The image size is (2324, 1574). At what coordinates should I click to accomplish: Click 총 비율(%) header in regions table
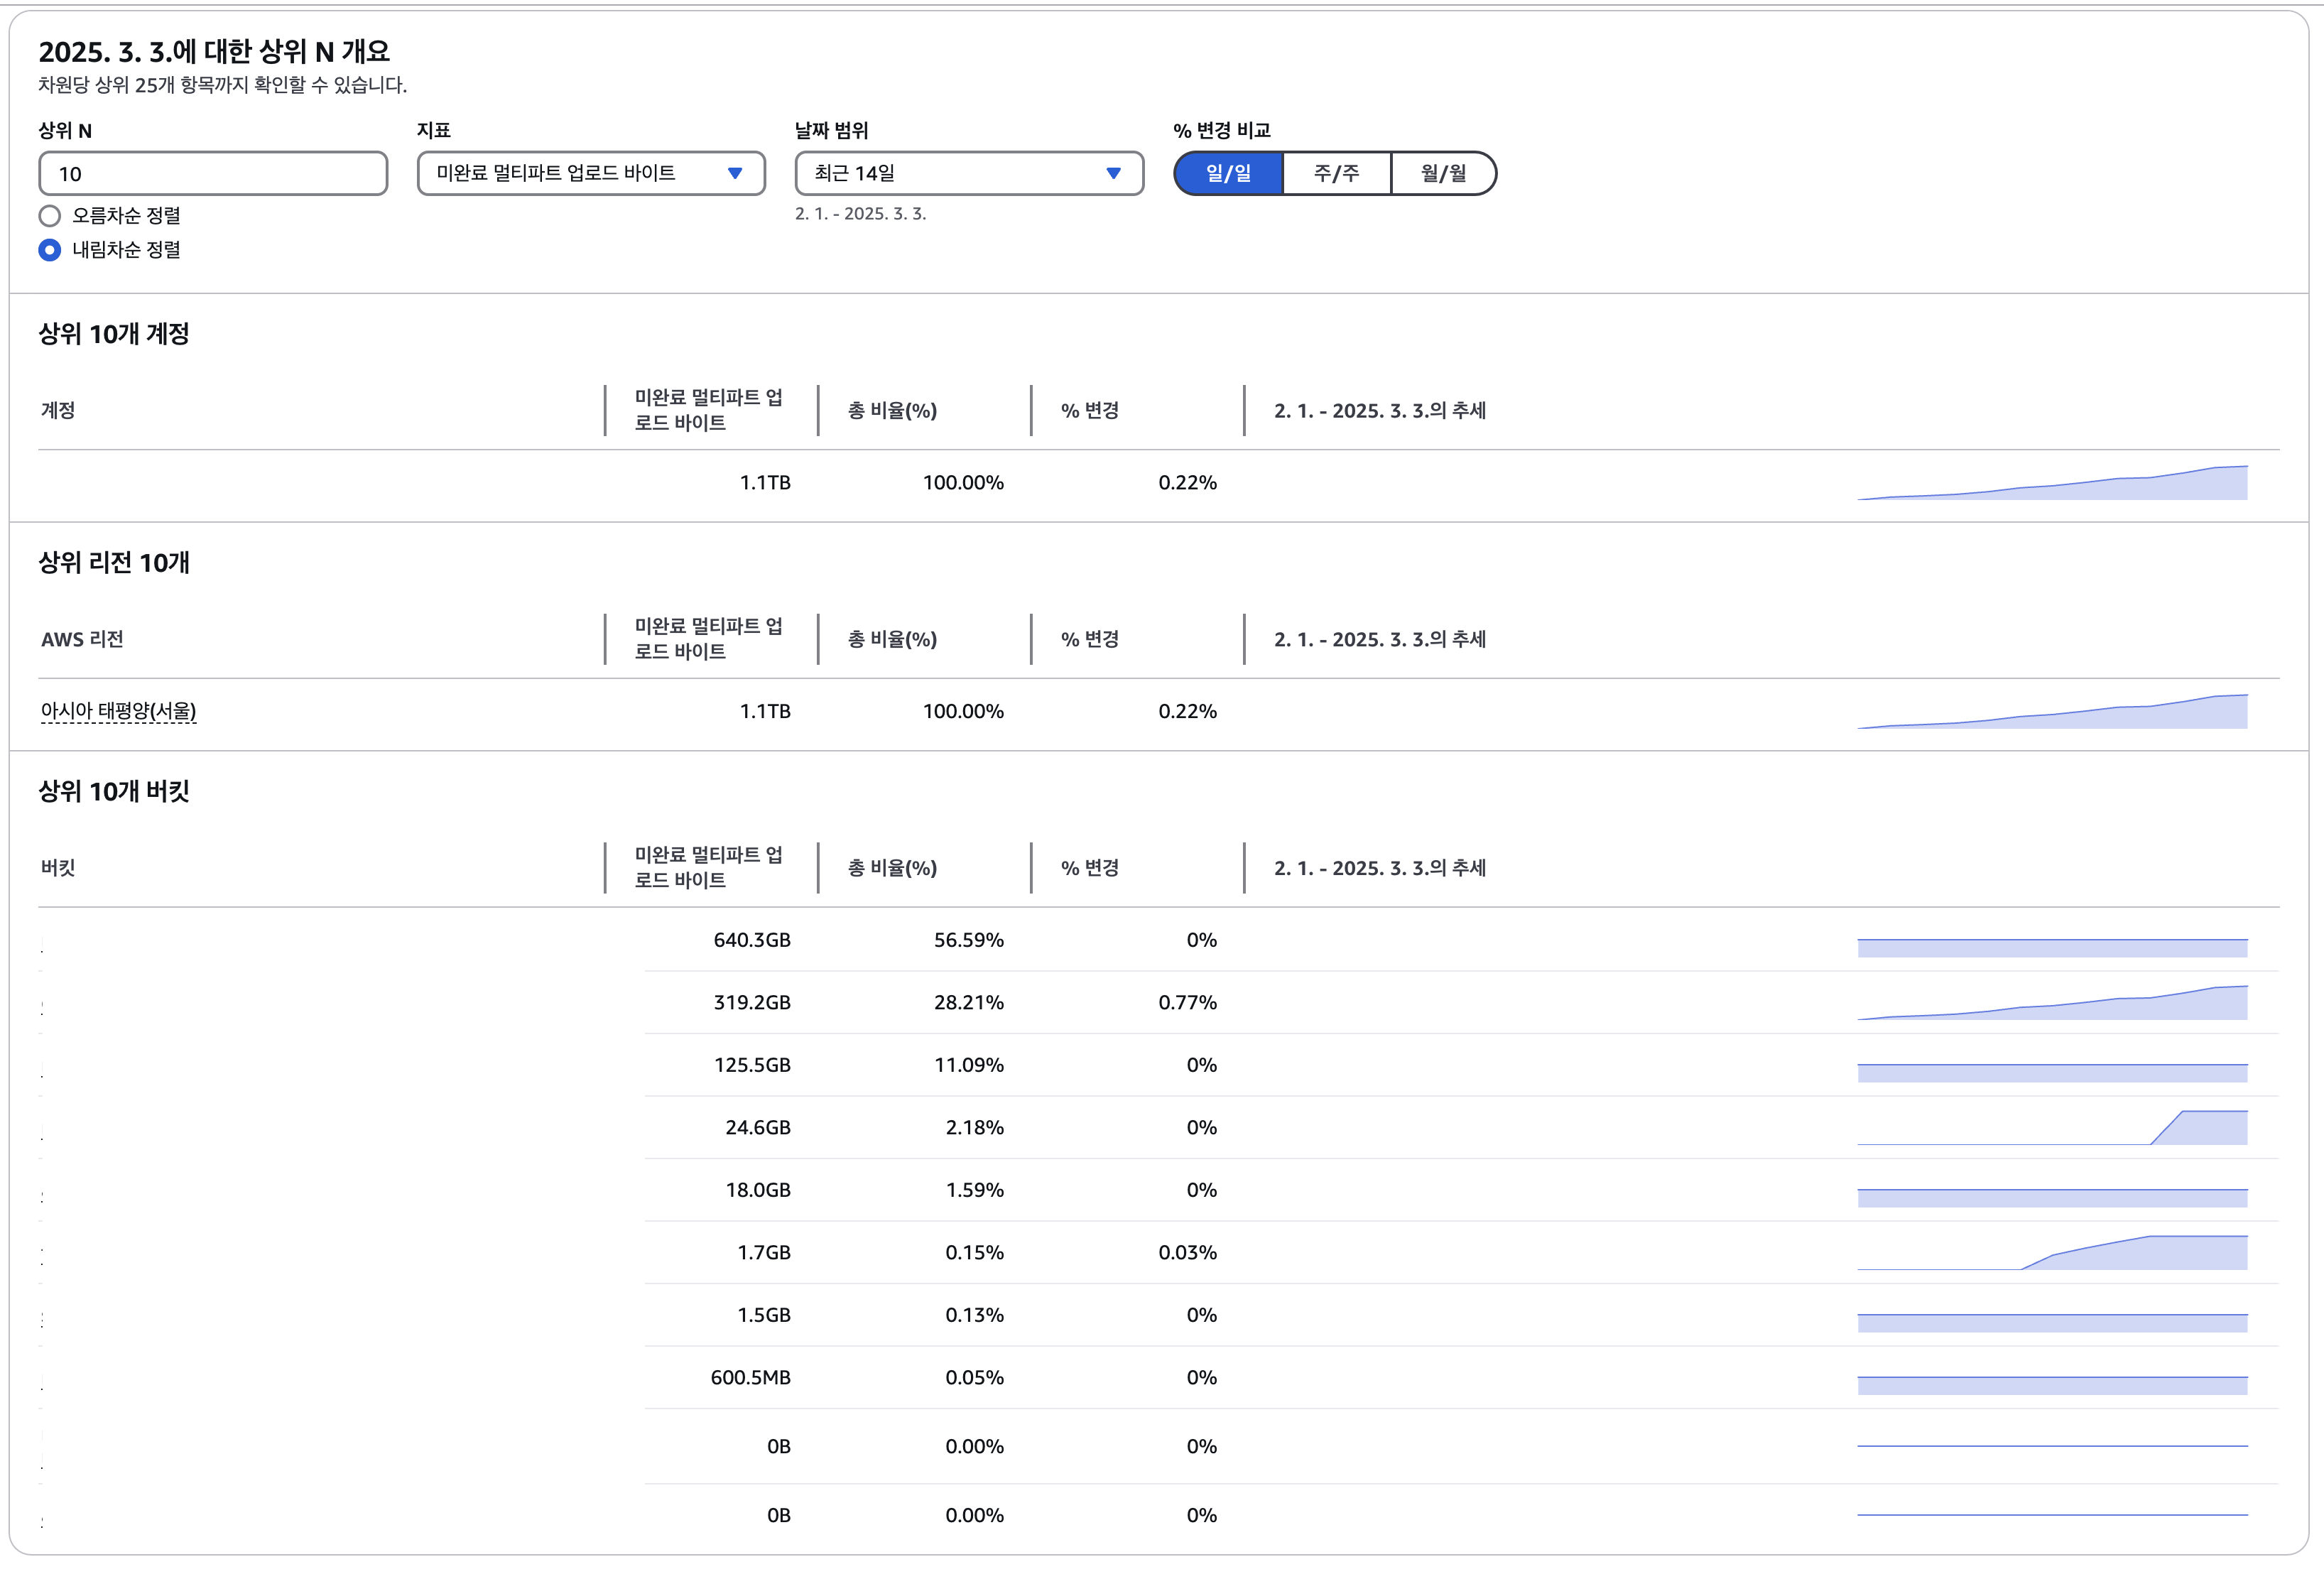pyautogui.click(x=892, y=639)
